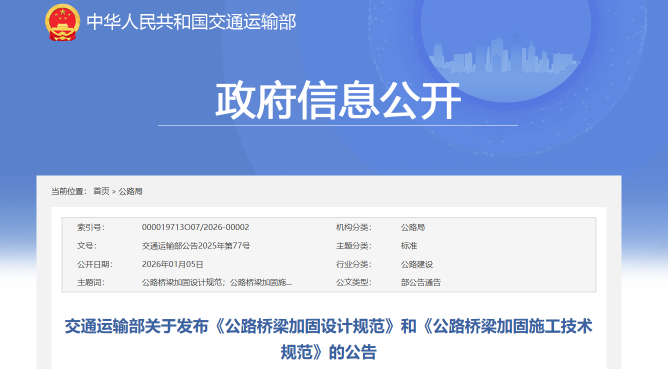This screenshot has height=369, width=668.
Task: Click the 文号 field label
Action: [87, 246]
